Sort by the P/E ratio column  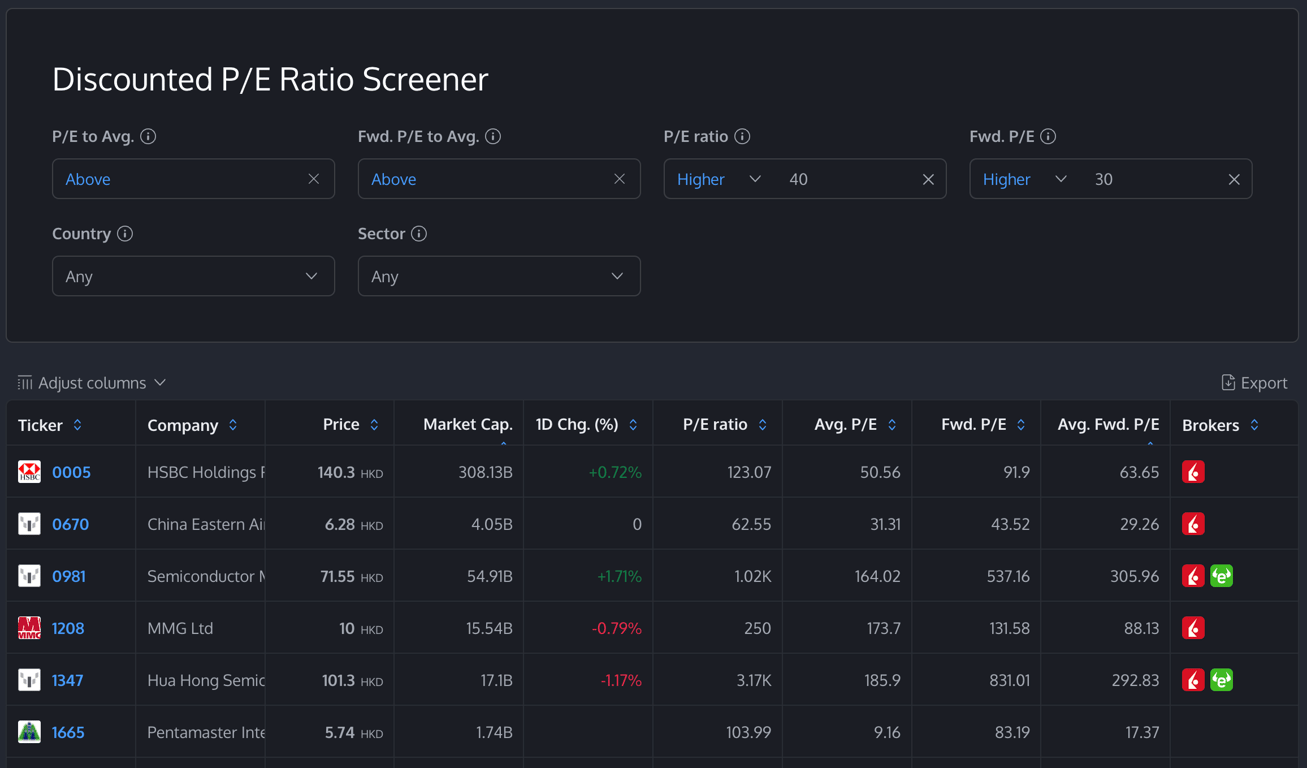click(762, 425)
